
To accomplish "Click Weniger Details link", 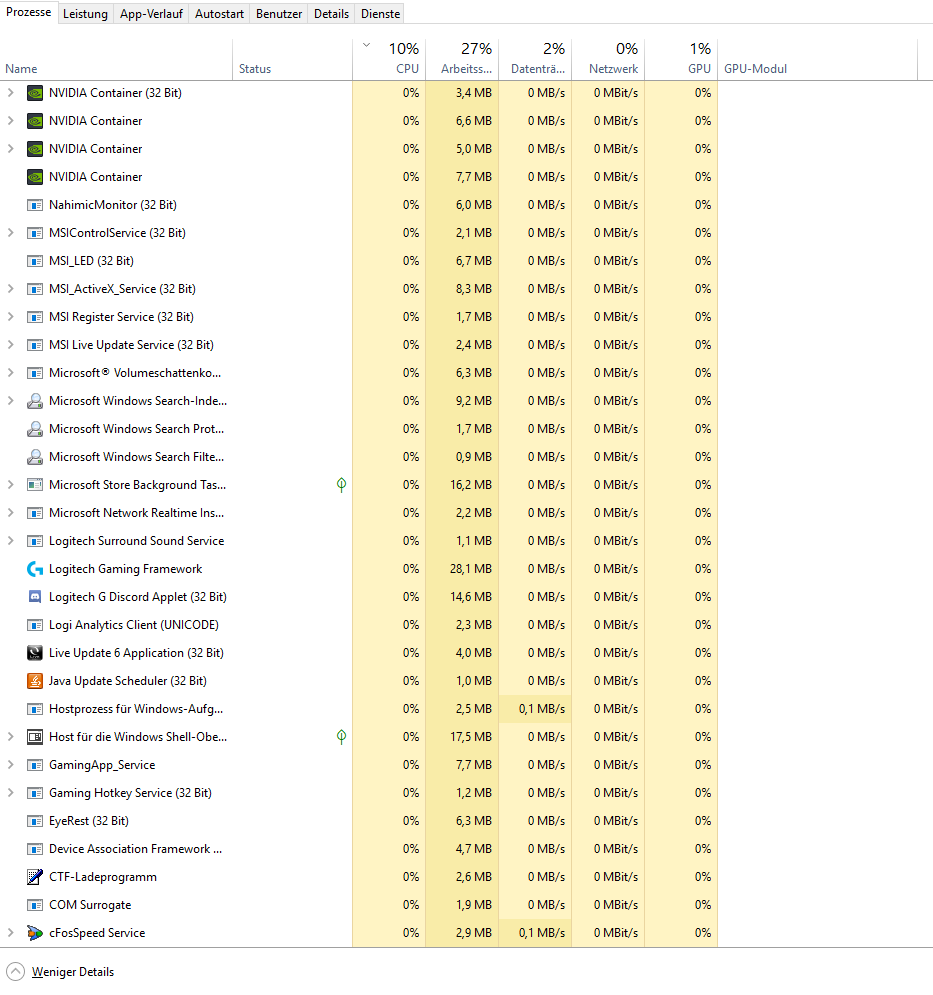I will pos(73,972).
